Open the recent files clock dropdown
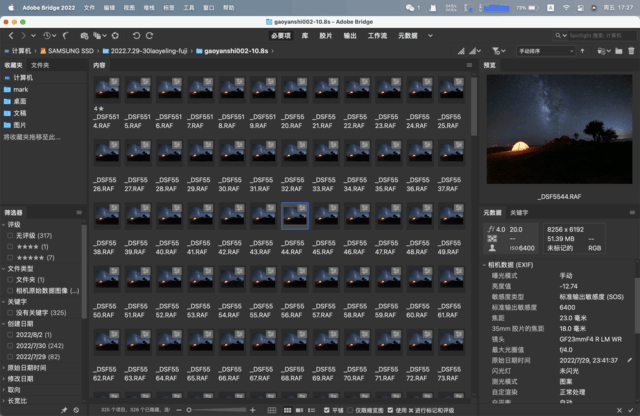640x416 pixels. (50, 36)
